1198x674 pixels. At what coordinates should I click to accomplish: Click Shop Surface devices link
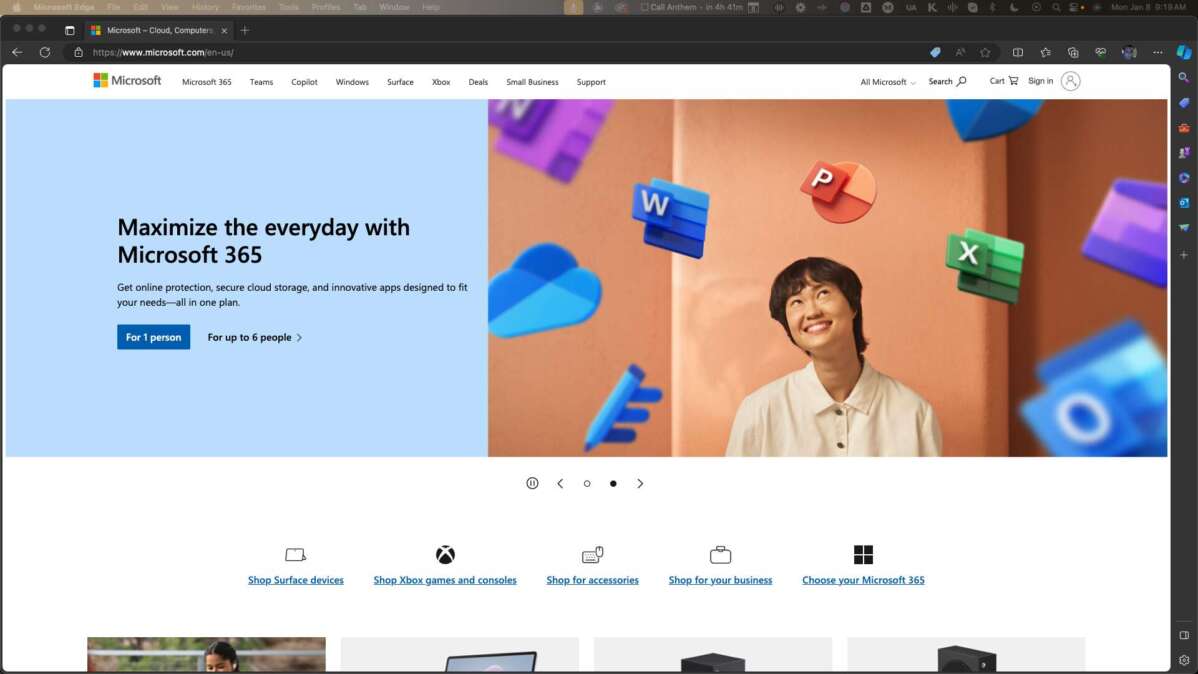[x=296, y=580]
